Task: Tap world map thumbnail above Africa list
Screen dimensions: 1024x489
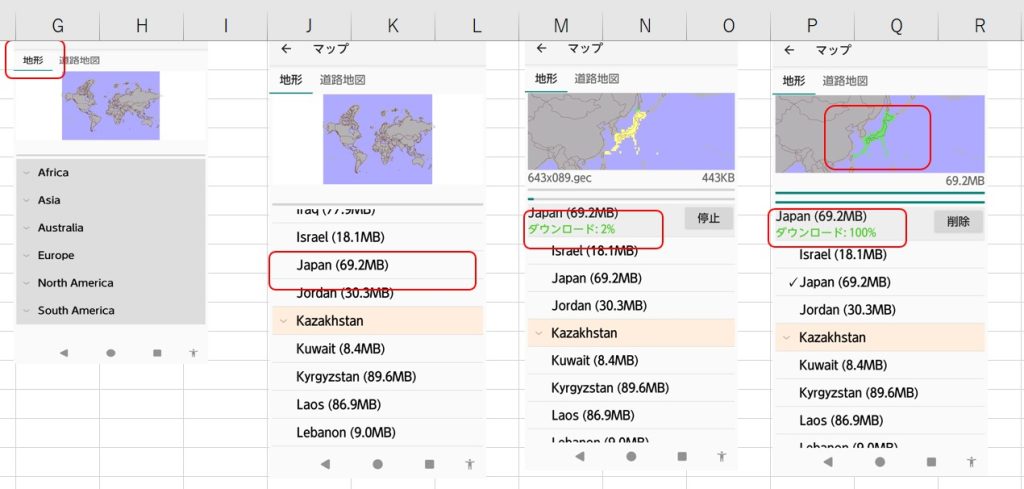Action: (110, 106)
